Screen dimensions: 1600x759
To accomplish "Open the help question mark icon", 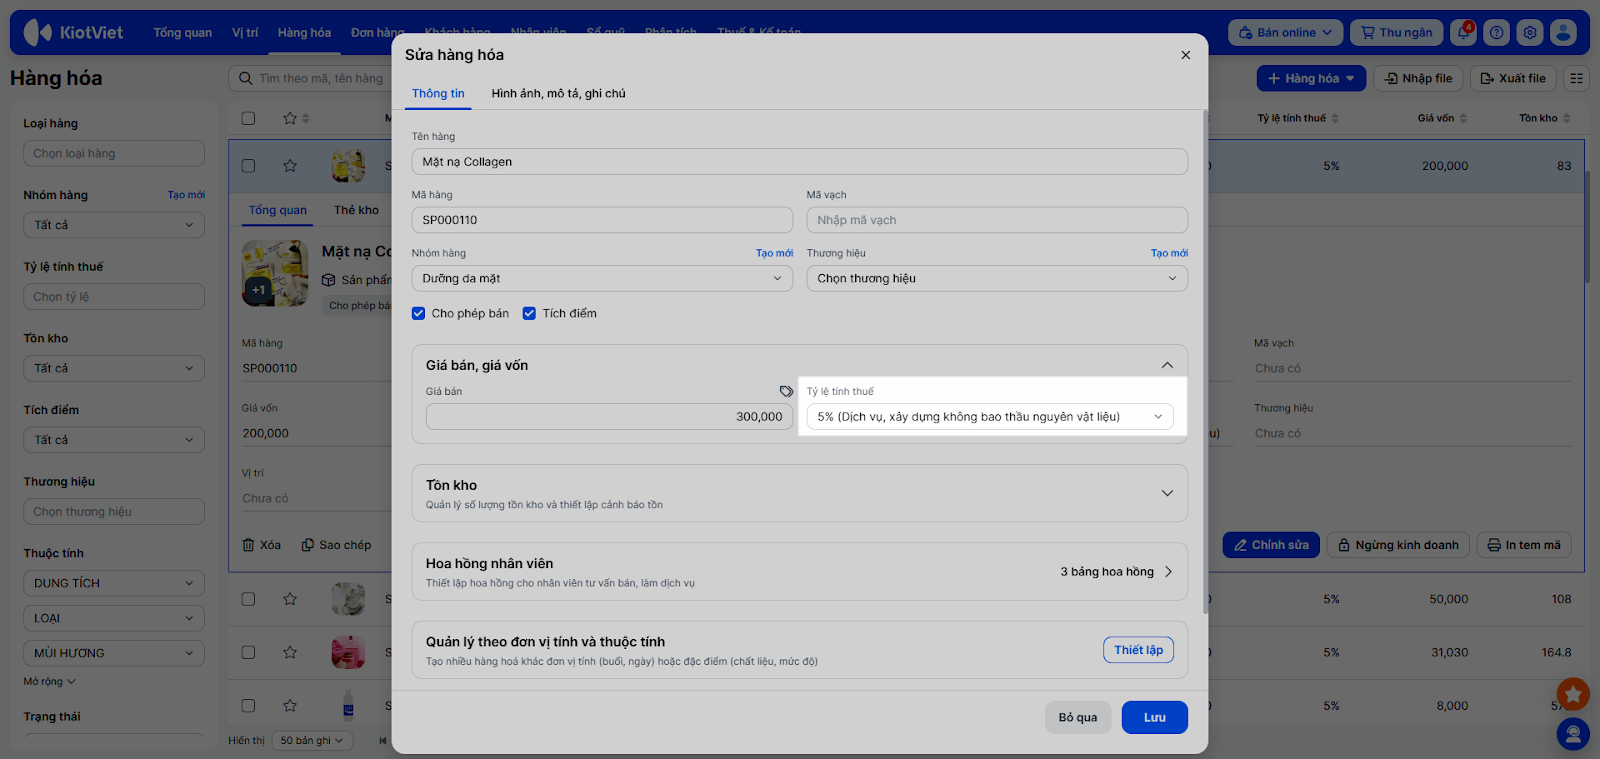I will [1497, 33].
